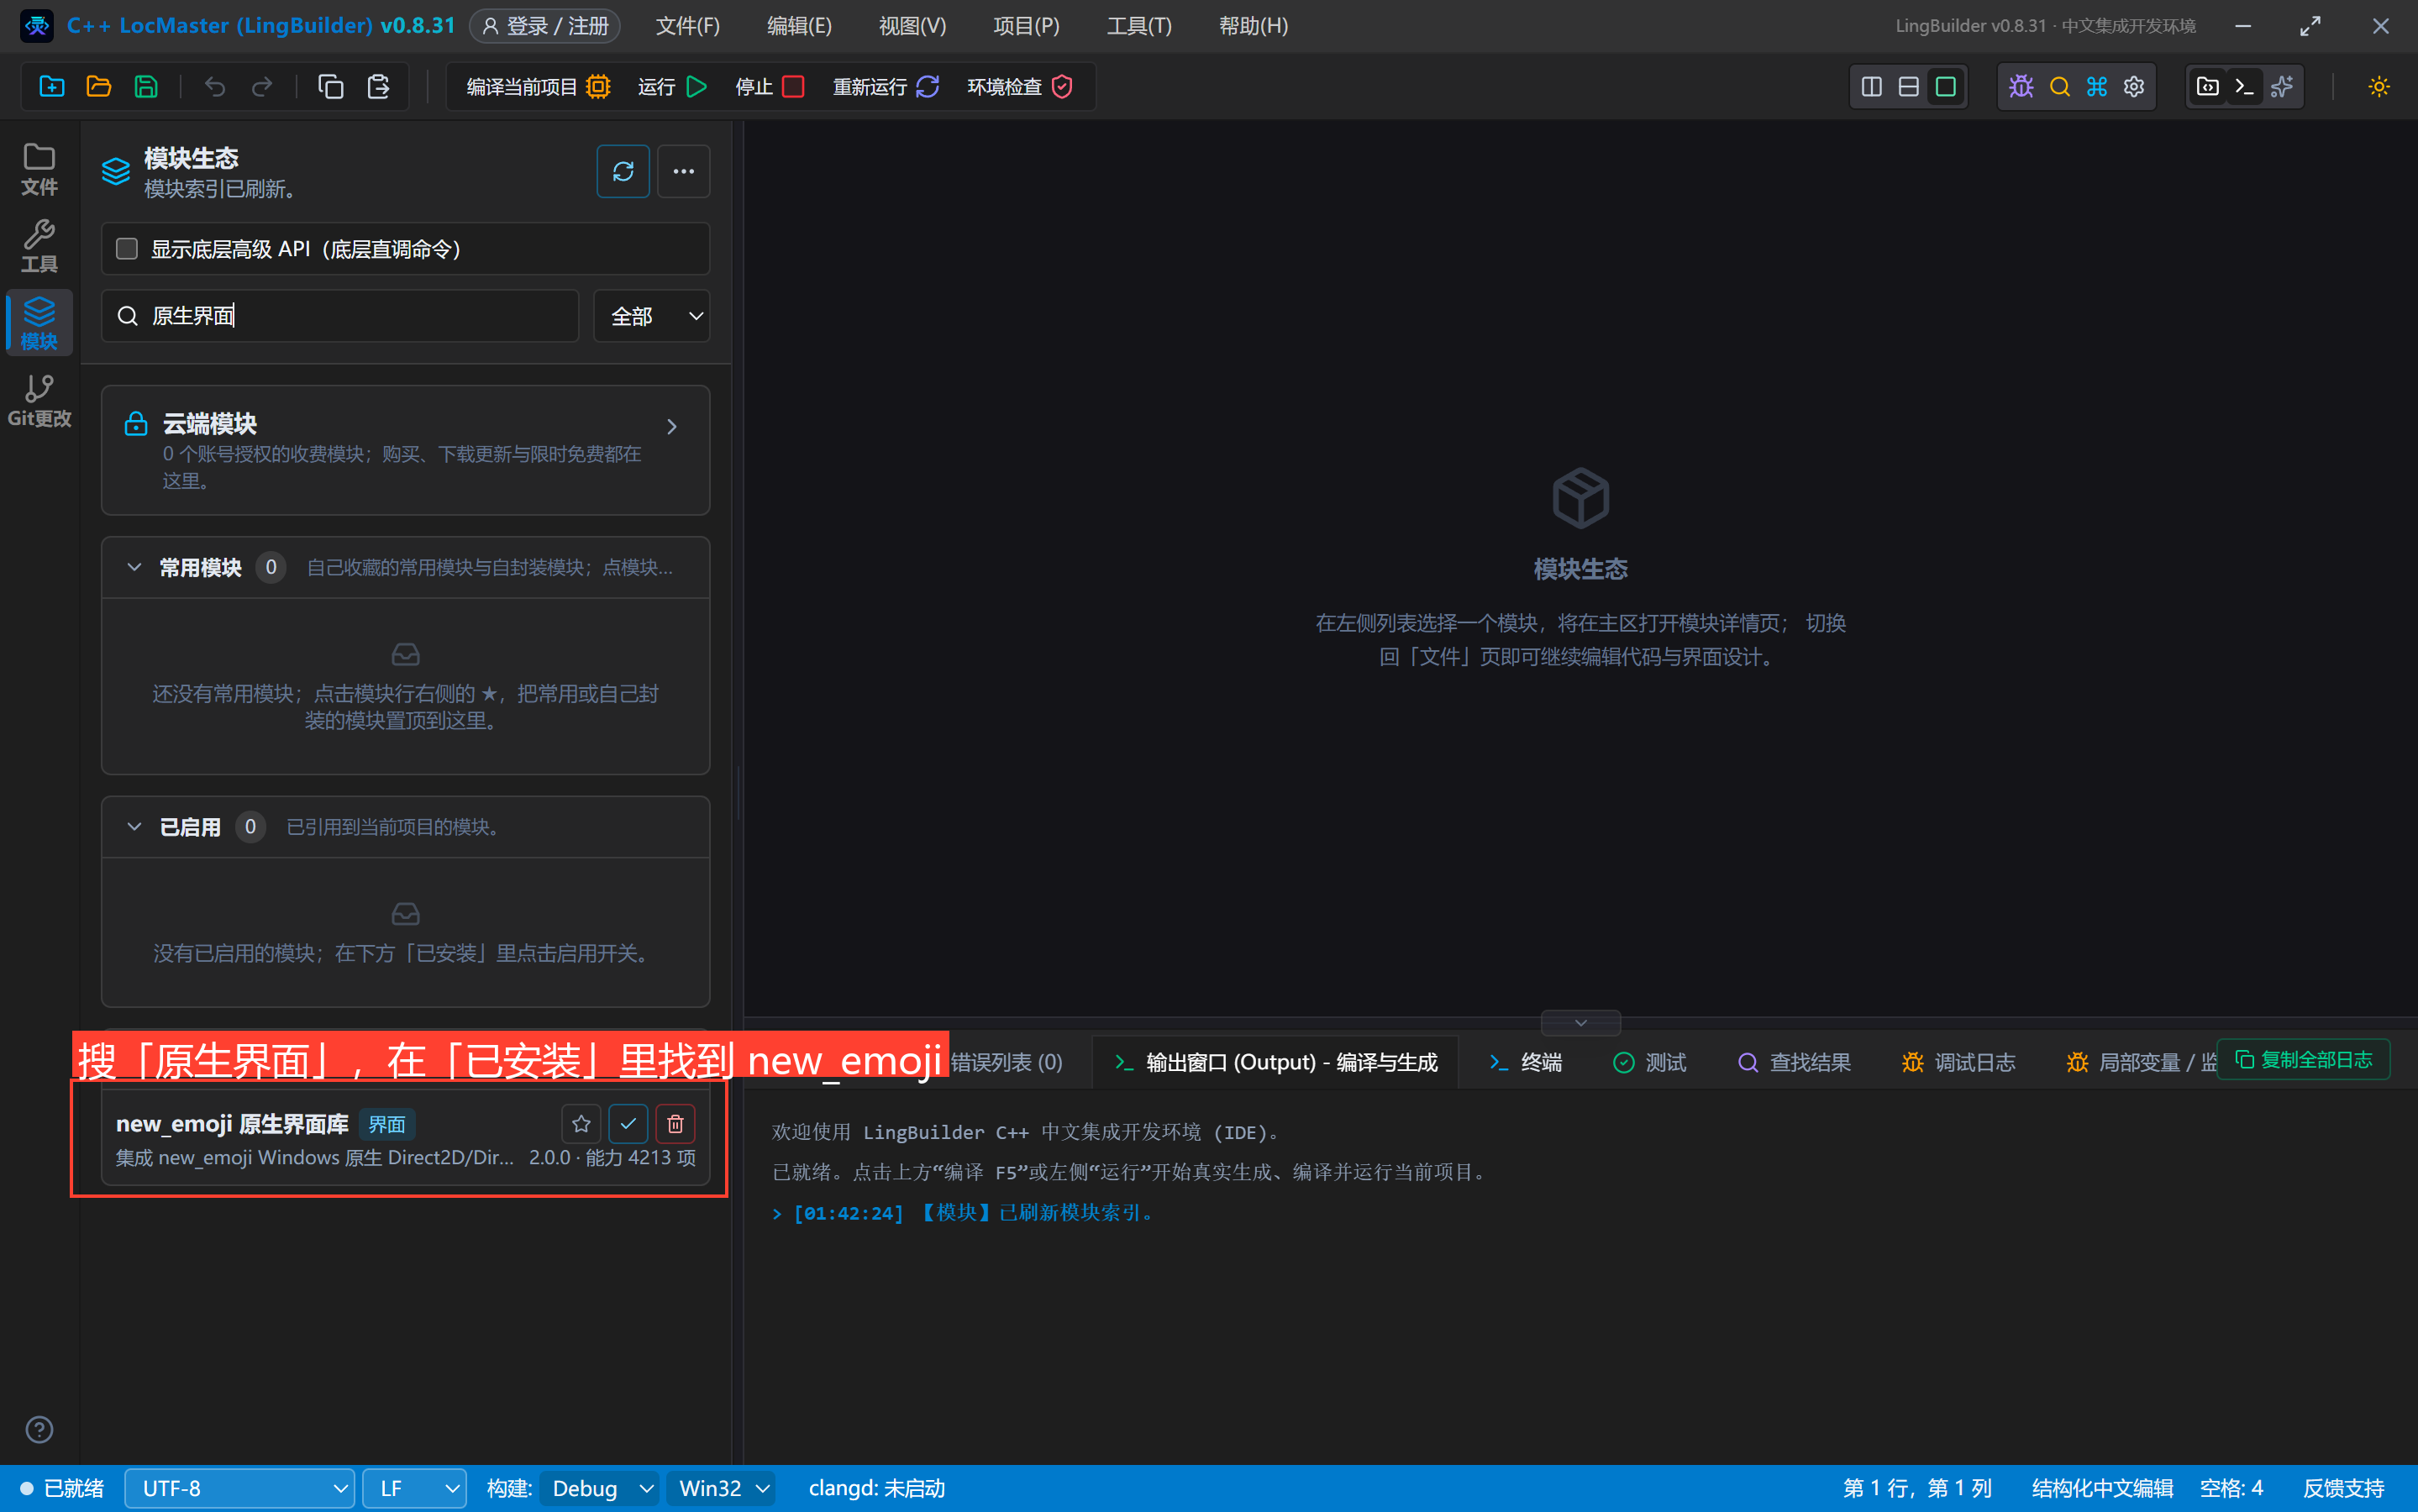Click the purple debug bug icon
This screenshot has height=1512, width=2418.
click(x=2021, y=87)
